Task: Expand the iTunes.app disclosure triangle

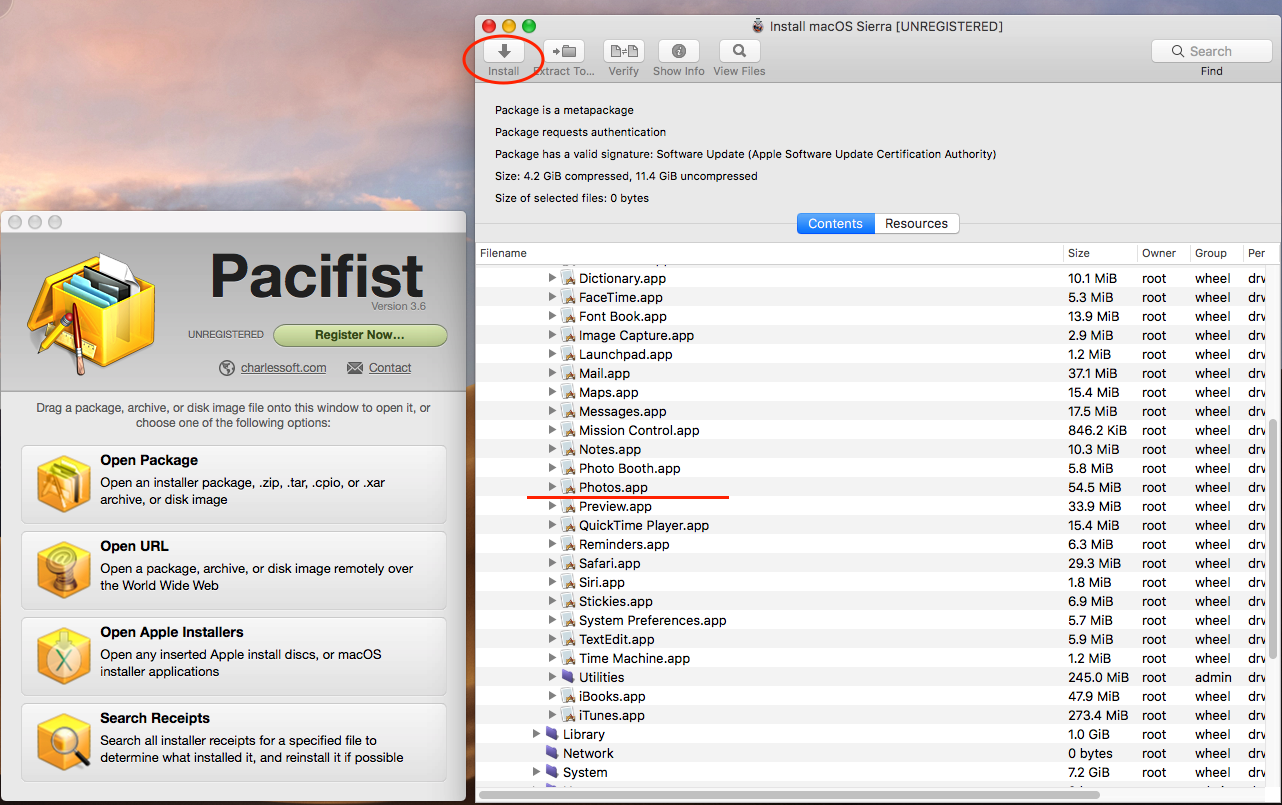Action: pyautogui.click(x=552, y=715)
